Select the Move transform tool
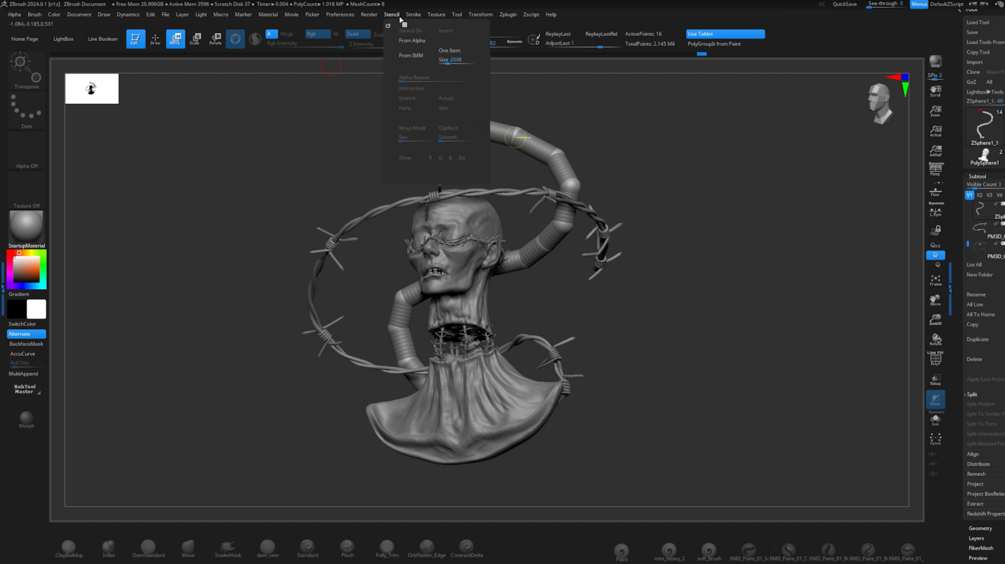The image size is (1005, 564). pos(175,39)
